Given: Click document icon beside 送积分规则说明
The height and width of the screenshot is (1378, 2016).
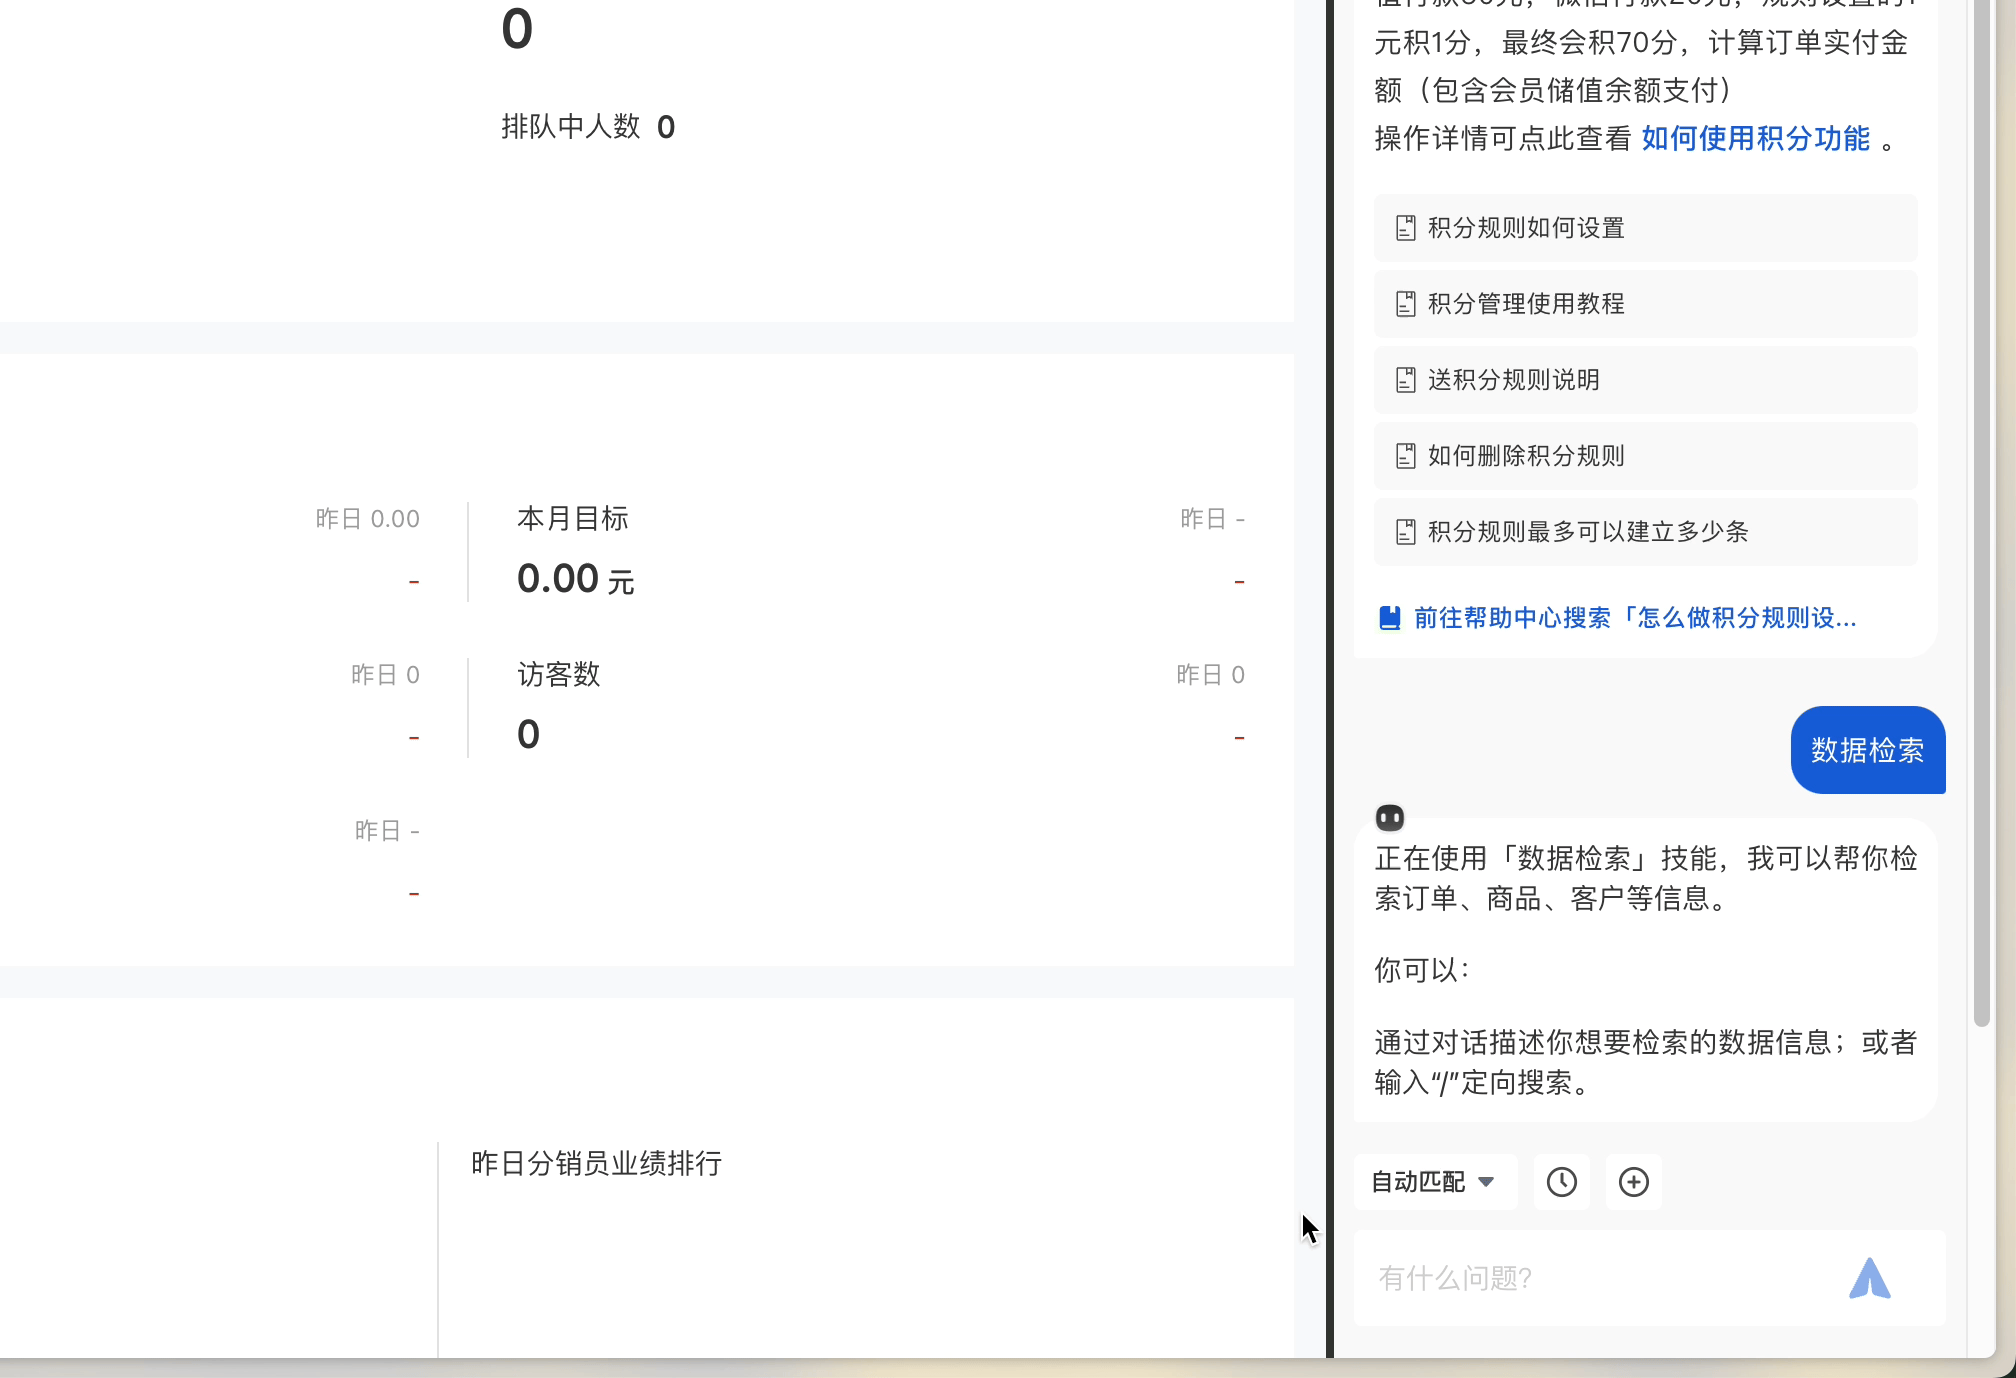Looking at the screenshot, I should (x=1405, y=380).
